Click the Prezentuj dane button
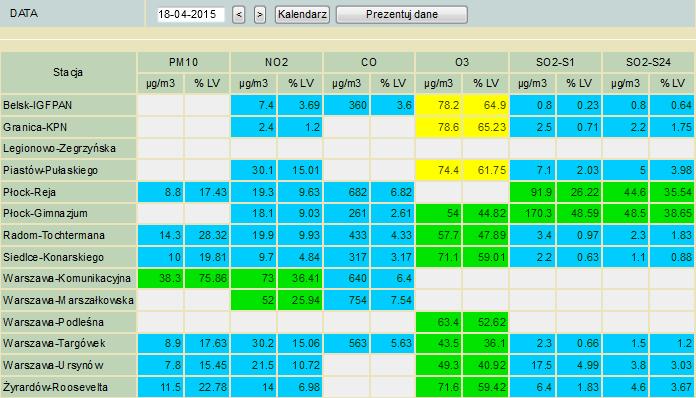Screen dimensions: 696x398 (x=402, y=15)
